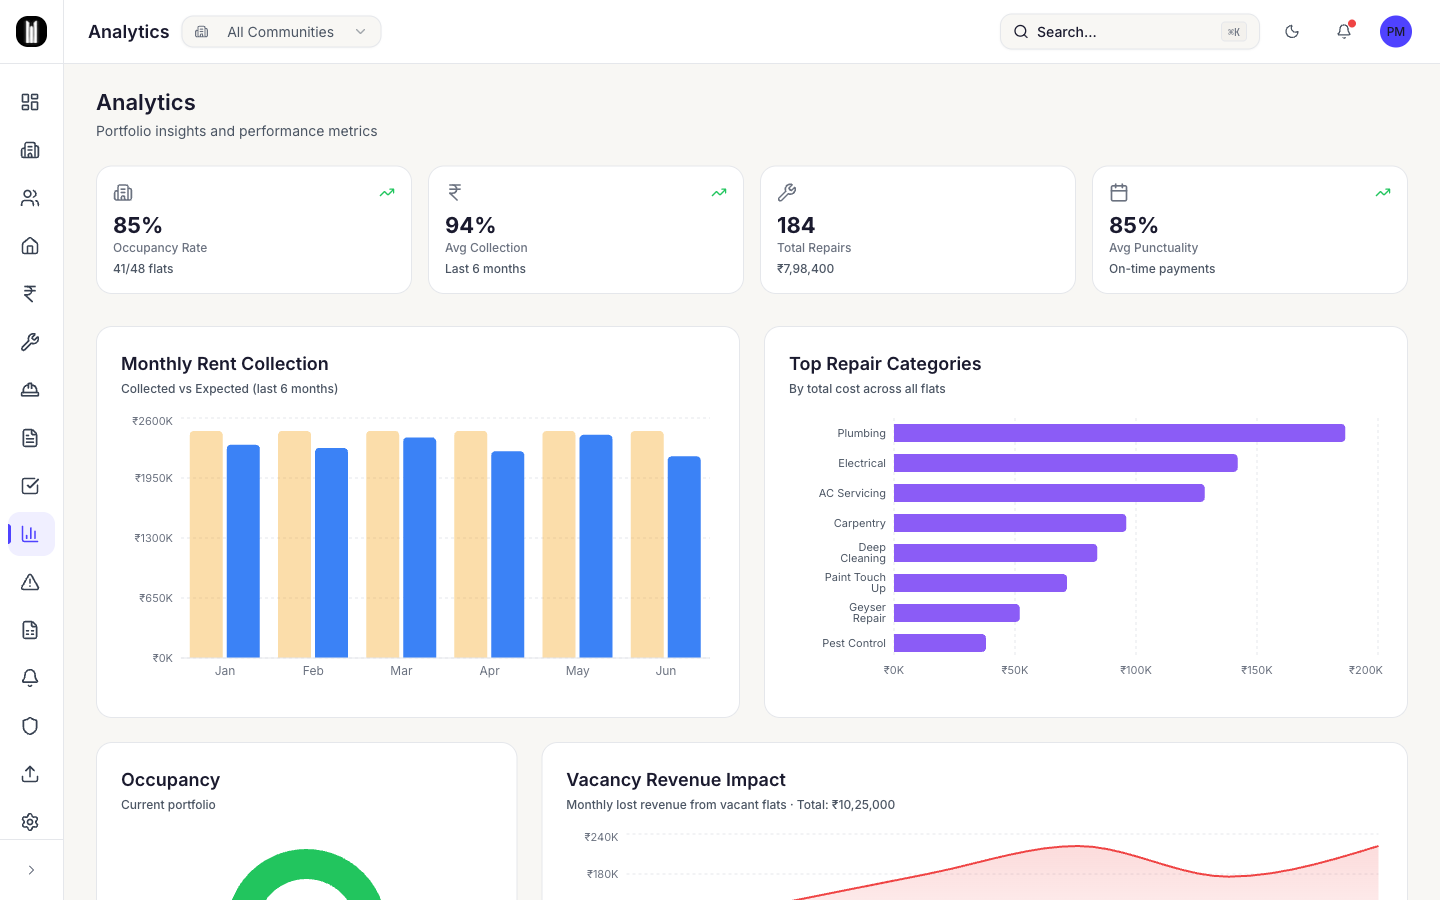Open the flats home icon in sidebar

pyautogui.click(x=30, y=246)
